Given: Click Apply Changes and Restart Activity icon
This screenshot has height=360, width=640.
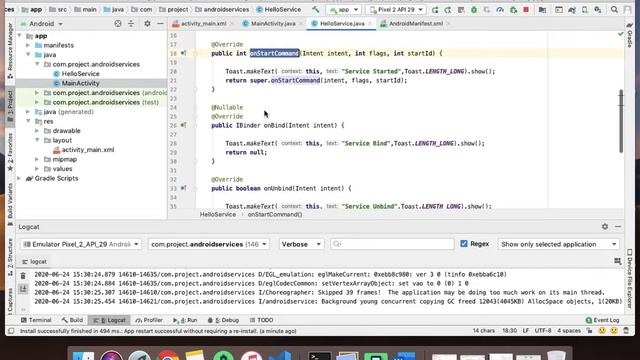Looking at the screenshot, I should 448,9.
